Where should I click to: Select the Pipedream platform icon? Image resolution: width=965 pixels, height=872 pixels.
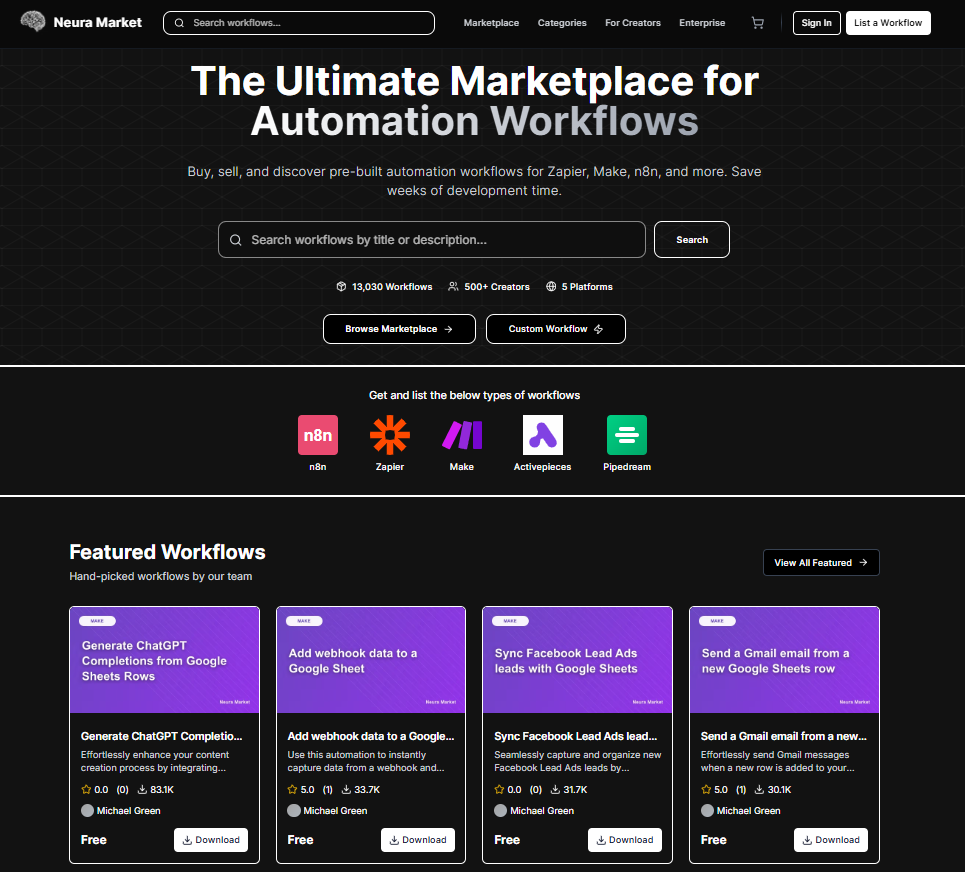pyautogui.click(x=627, y=435)
